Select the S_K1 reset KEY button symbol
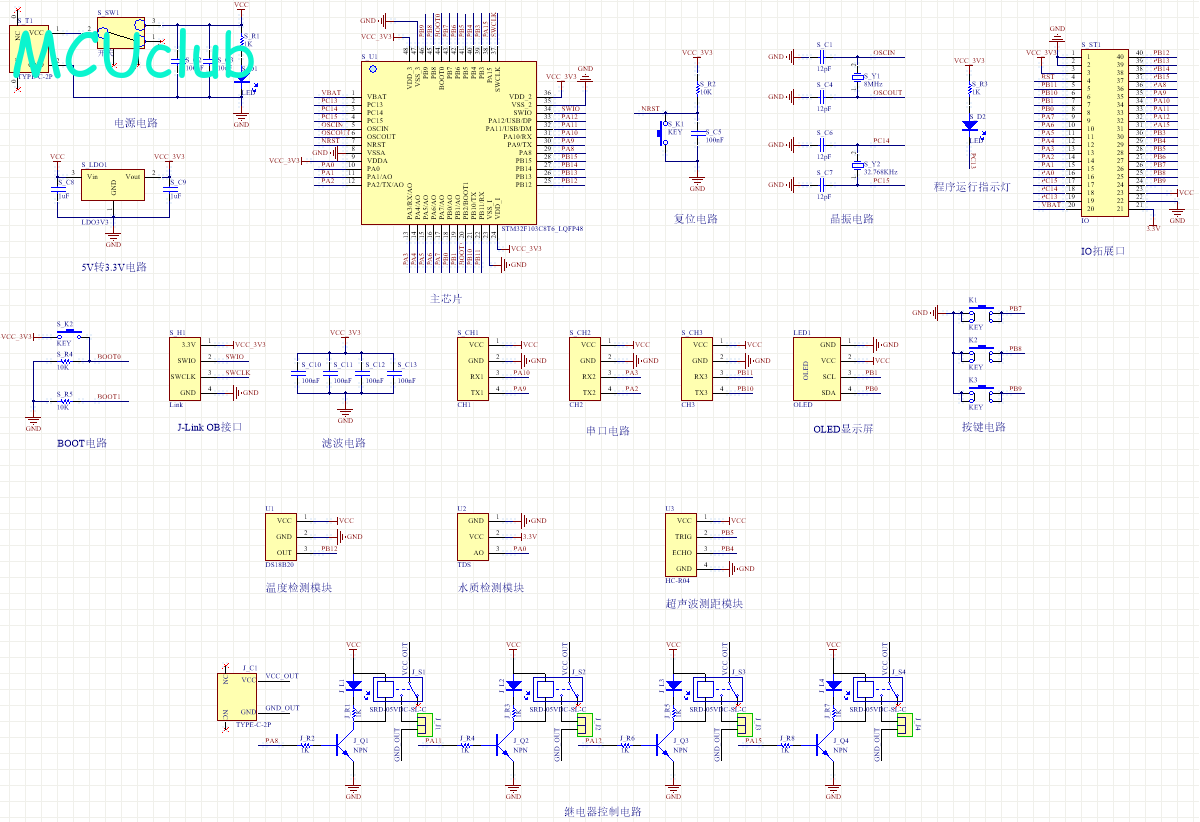1200x822 pixels. coord(664,132)
